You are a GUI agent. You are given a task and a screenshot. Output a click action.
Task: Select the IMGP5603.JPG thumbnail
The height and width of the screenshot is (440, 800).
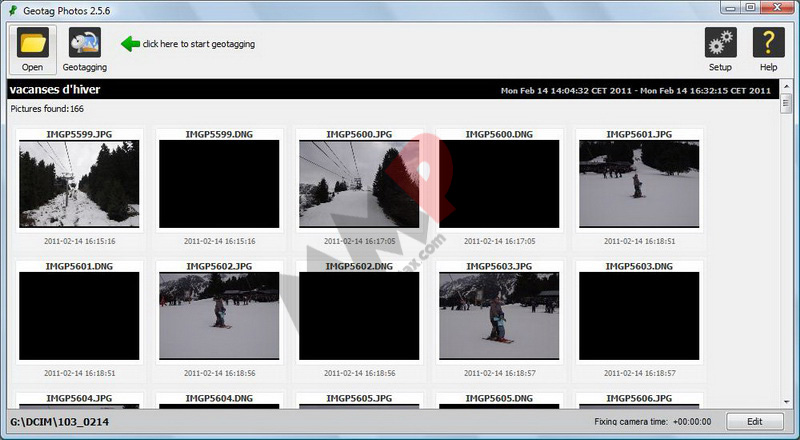point(499,316)
